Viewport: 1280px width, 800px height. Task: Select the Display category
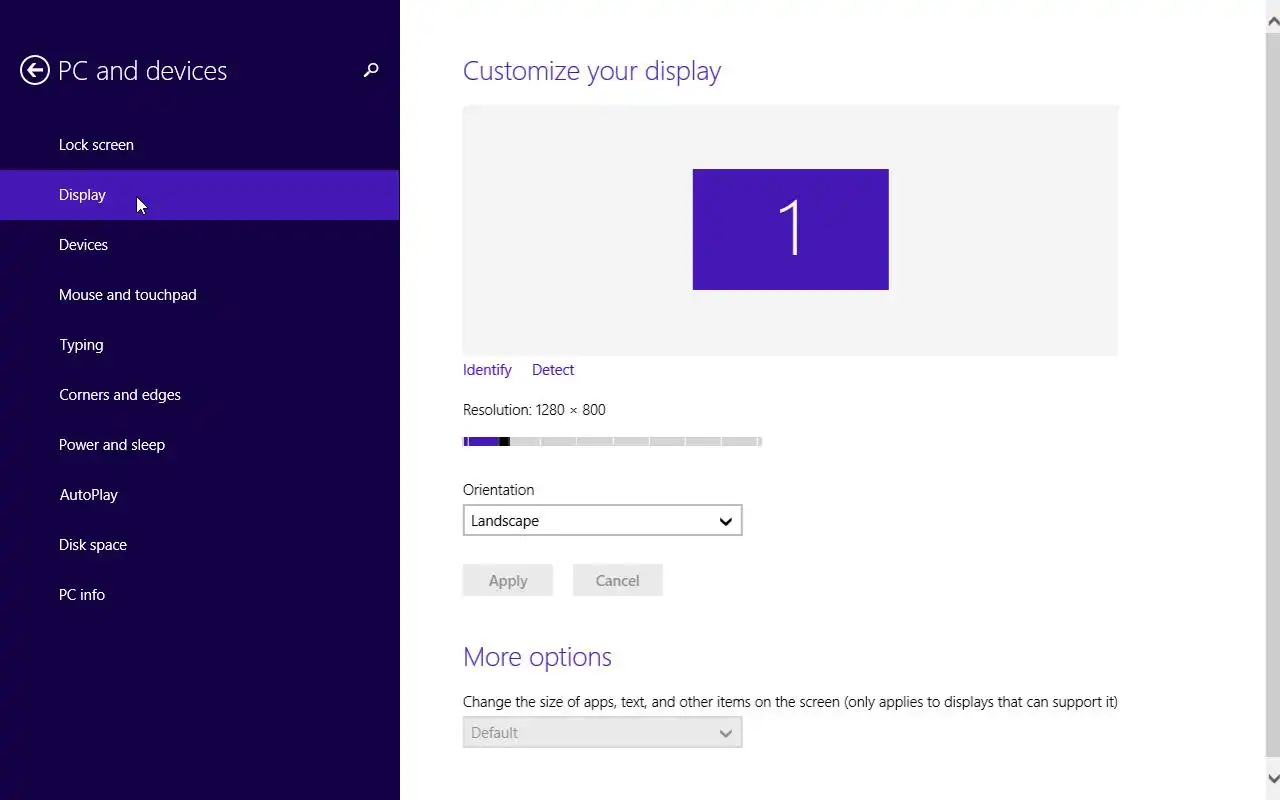pos(200,195)
